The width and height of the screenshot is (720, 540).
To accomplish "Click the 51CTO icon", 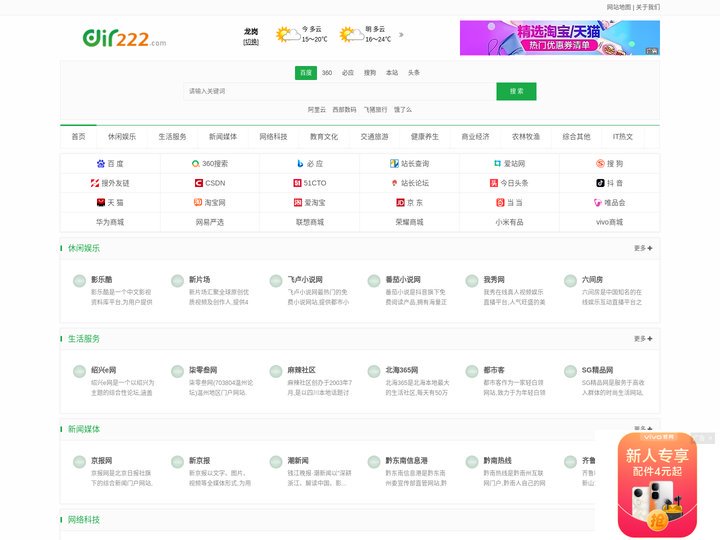I will (297, 183).
